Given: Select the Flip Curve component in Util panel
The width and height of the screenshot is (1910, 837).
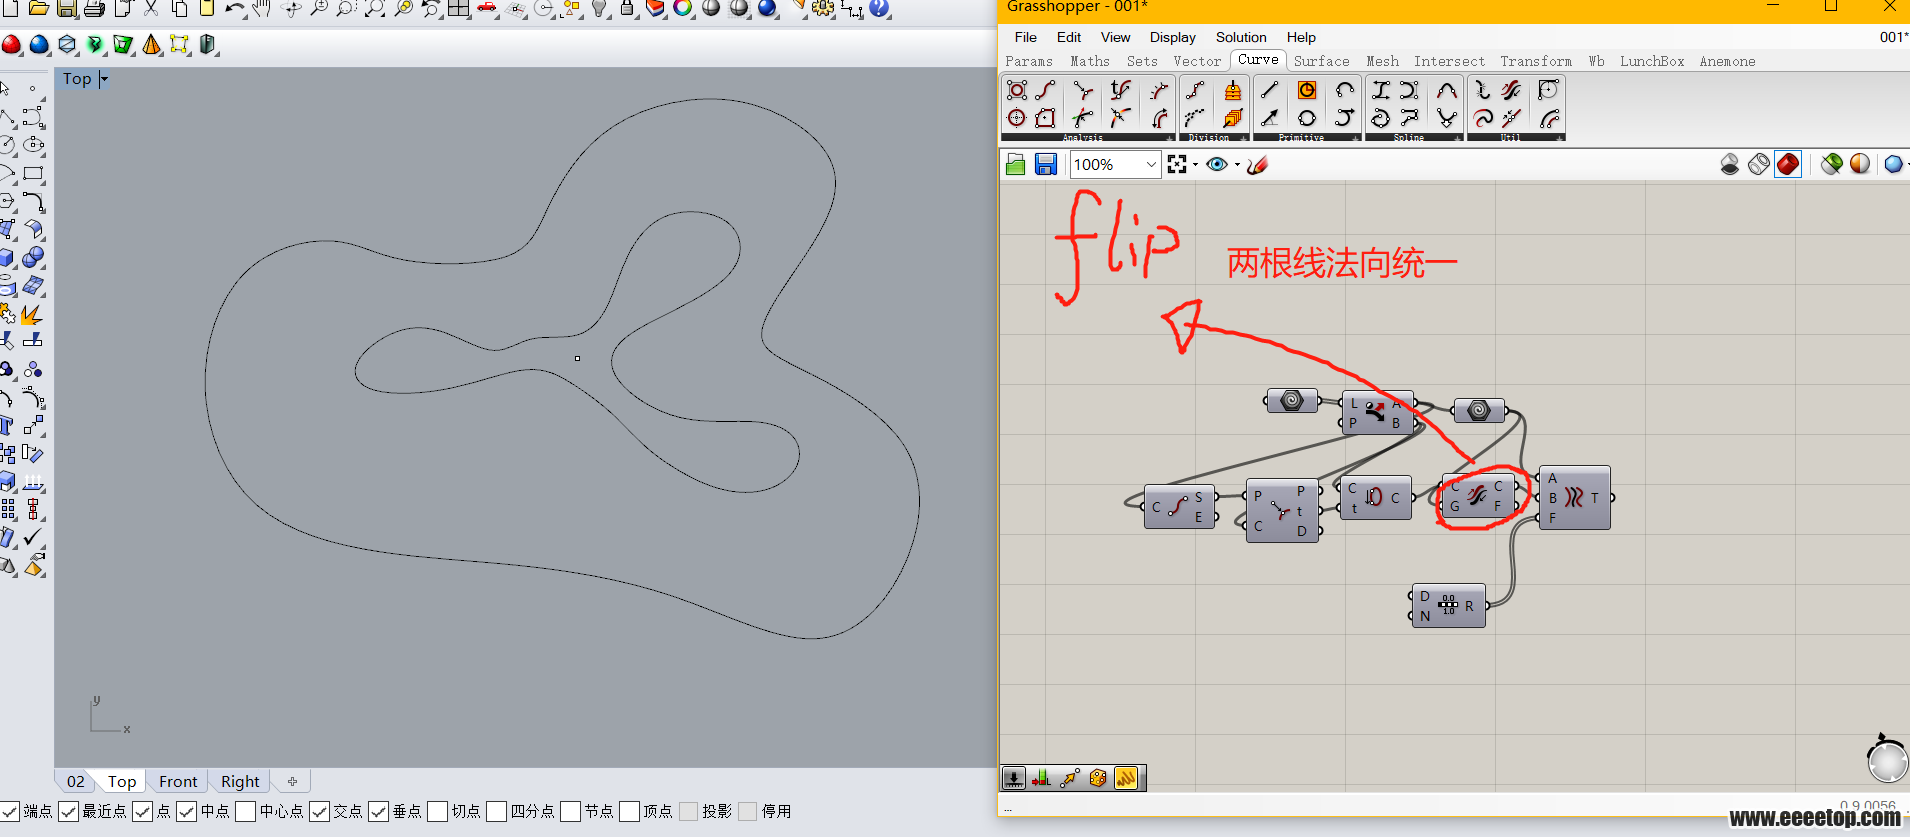Looking at the screenshot, I should point(1511,90).
